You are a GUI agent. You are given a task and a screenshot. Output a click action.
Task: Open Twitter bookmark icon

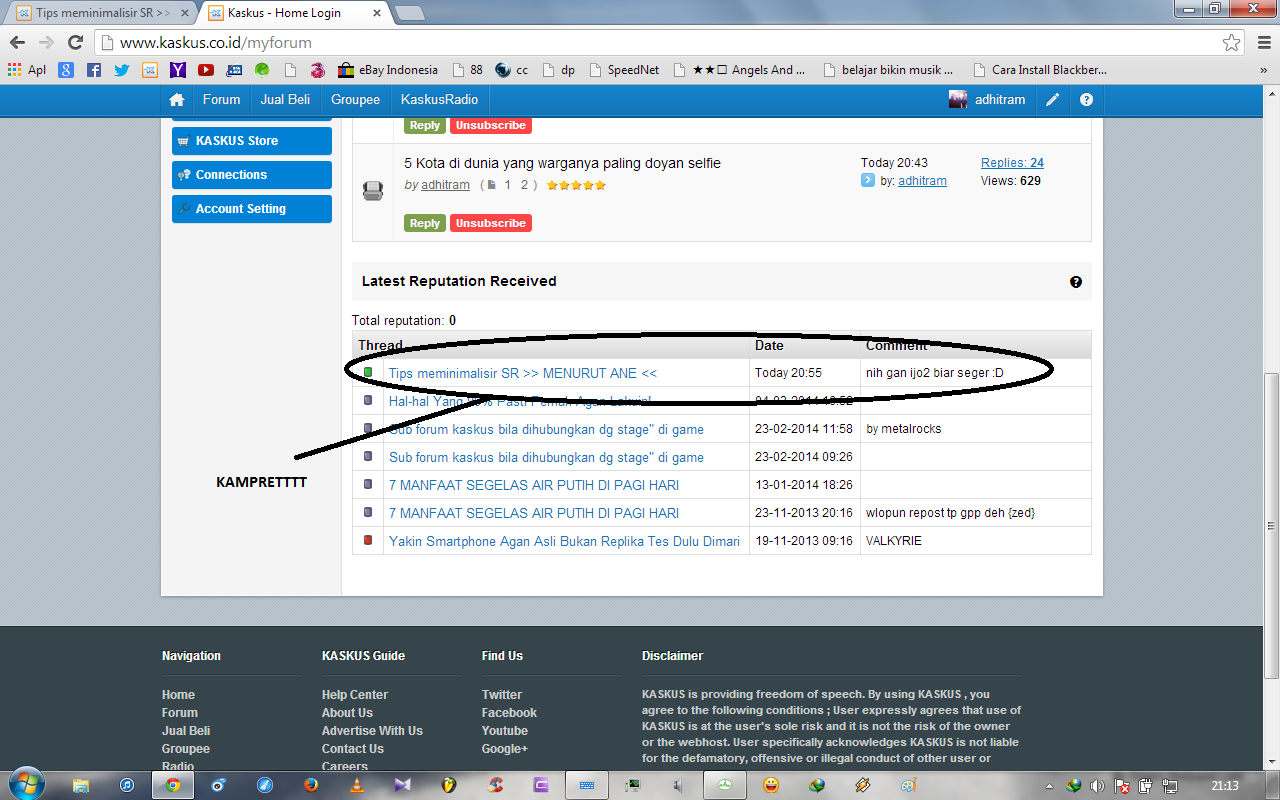point(122,70)
